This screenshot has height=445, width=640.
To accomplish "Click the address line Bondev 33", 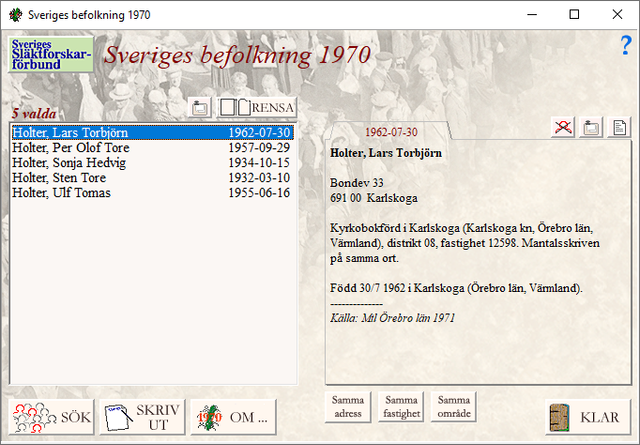I will 357,183.
